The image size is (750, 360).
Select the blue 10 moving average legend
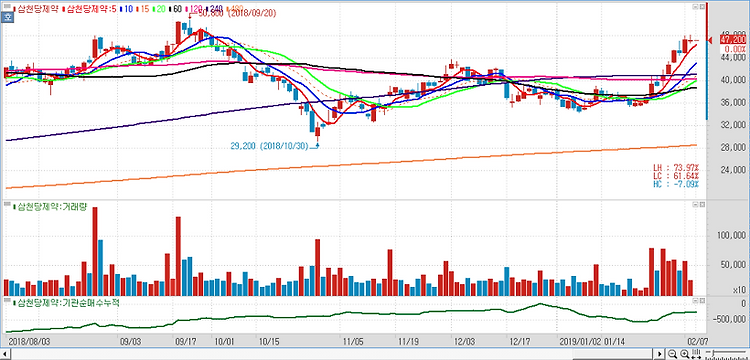click(x=127, y=9)
